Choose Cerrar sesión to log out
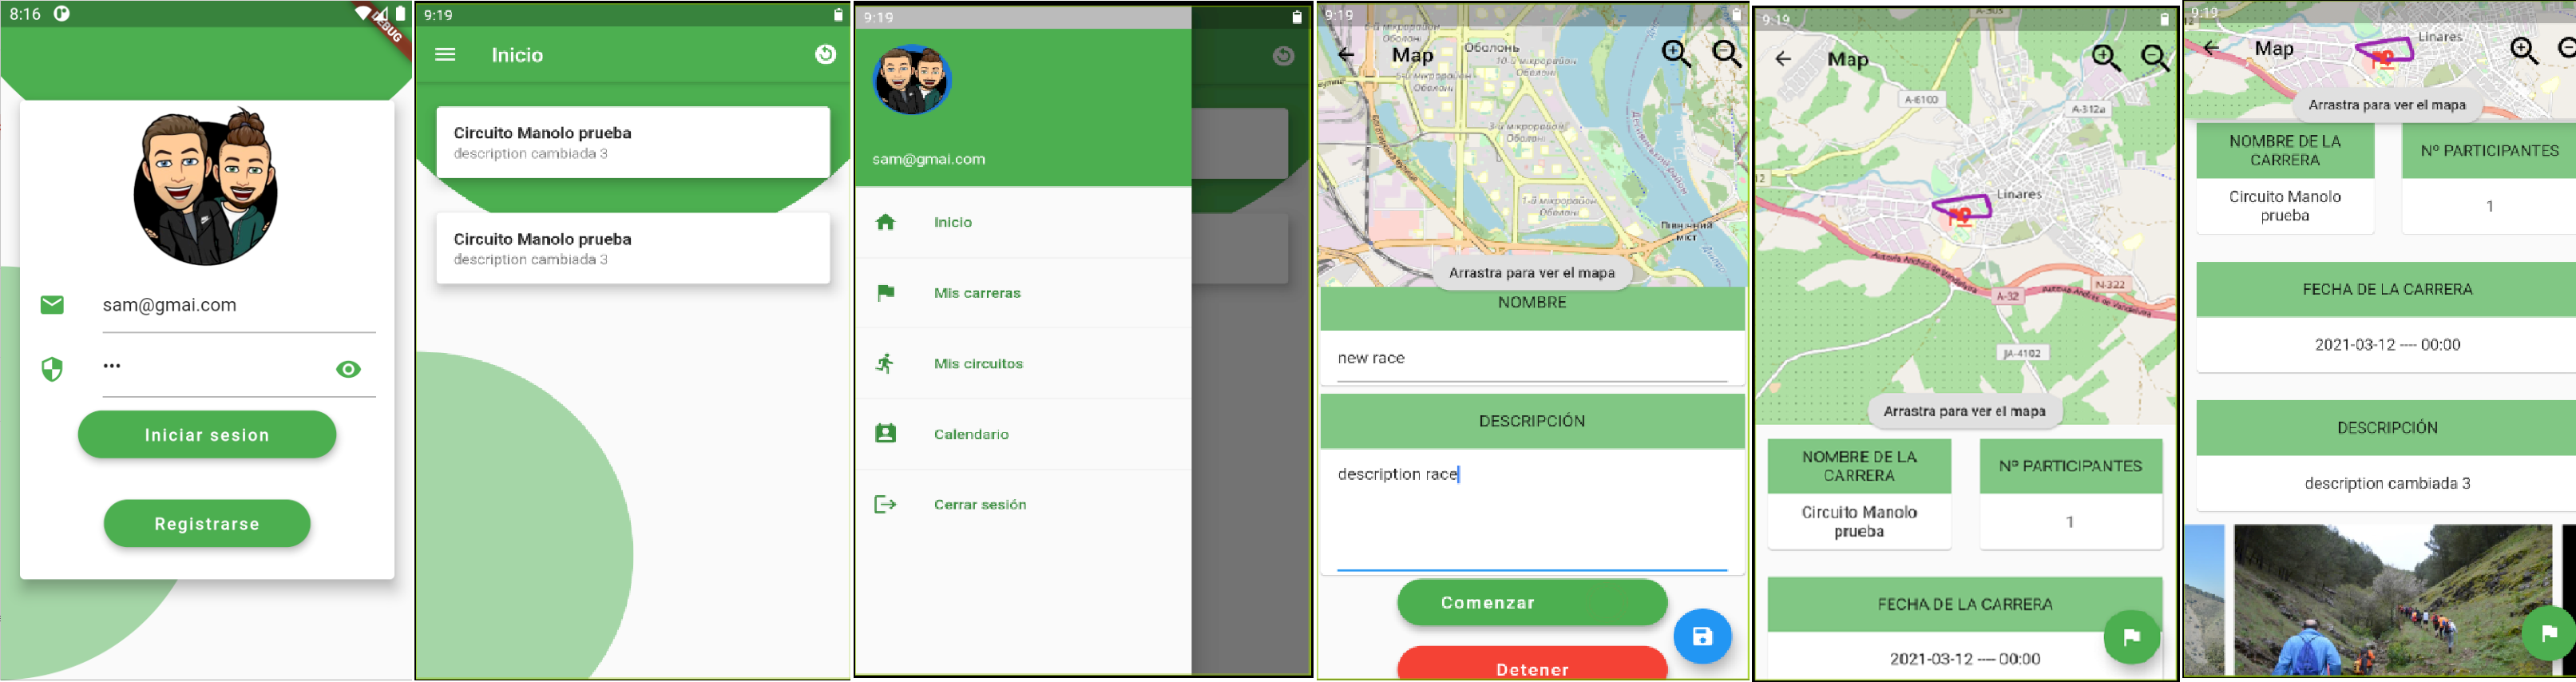Screen dimensions: 2576x682 click(x=979, y=505)
